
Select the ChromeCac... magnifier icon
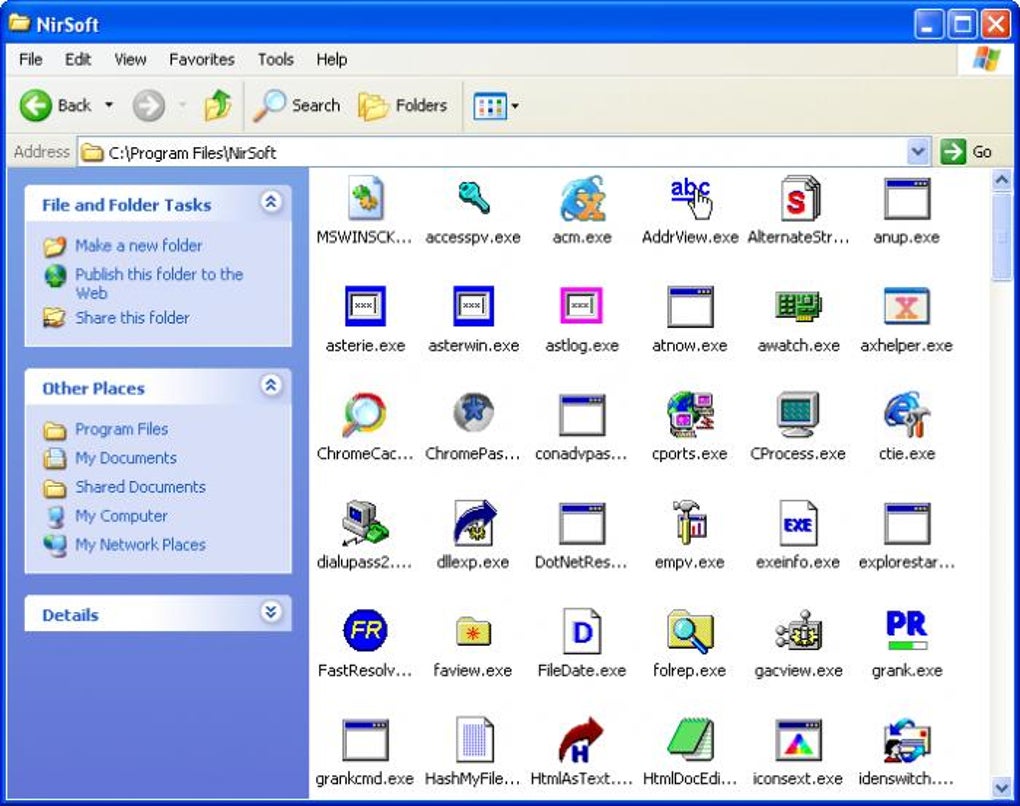[365, 414]
